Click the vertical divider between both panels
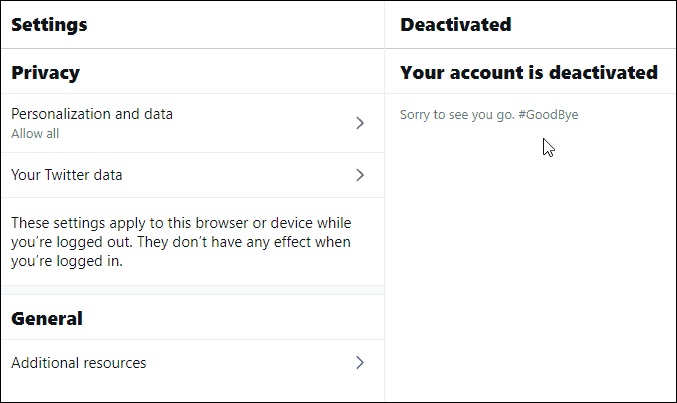Viewport: 677px width, 403px height. [385, 250]
